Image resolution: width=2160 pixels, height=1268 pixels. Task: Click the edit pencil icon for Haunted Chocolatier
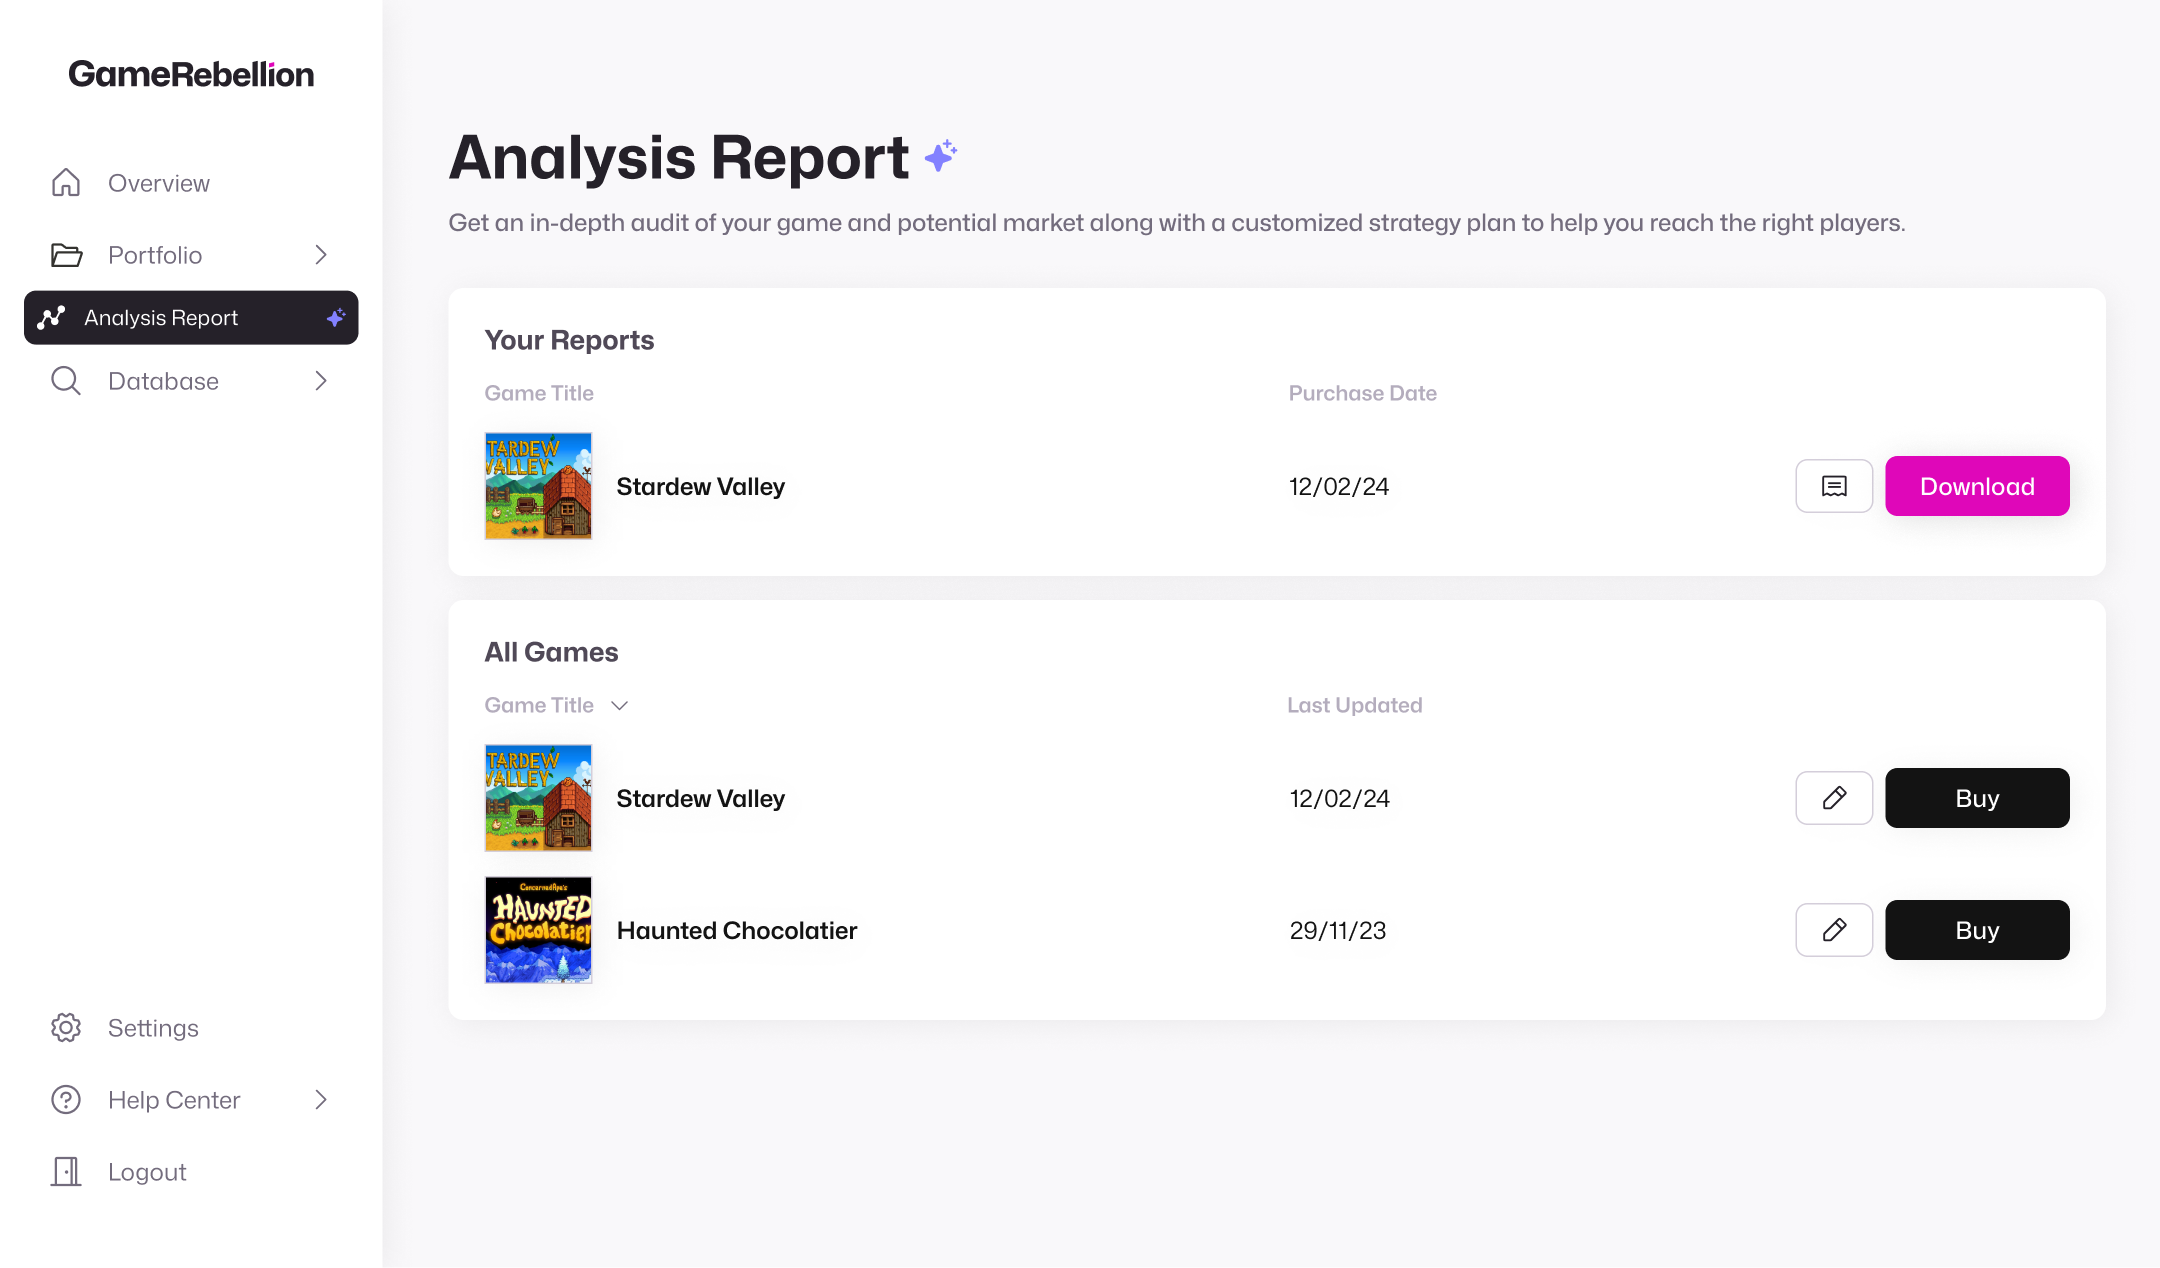tap(1834, 930)
